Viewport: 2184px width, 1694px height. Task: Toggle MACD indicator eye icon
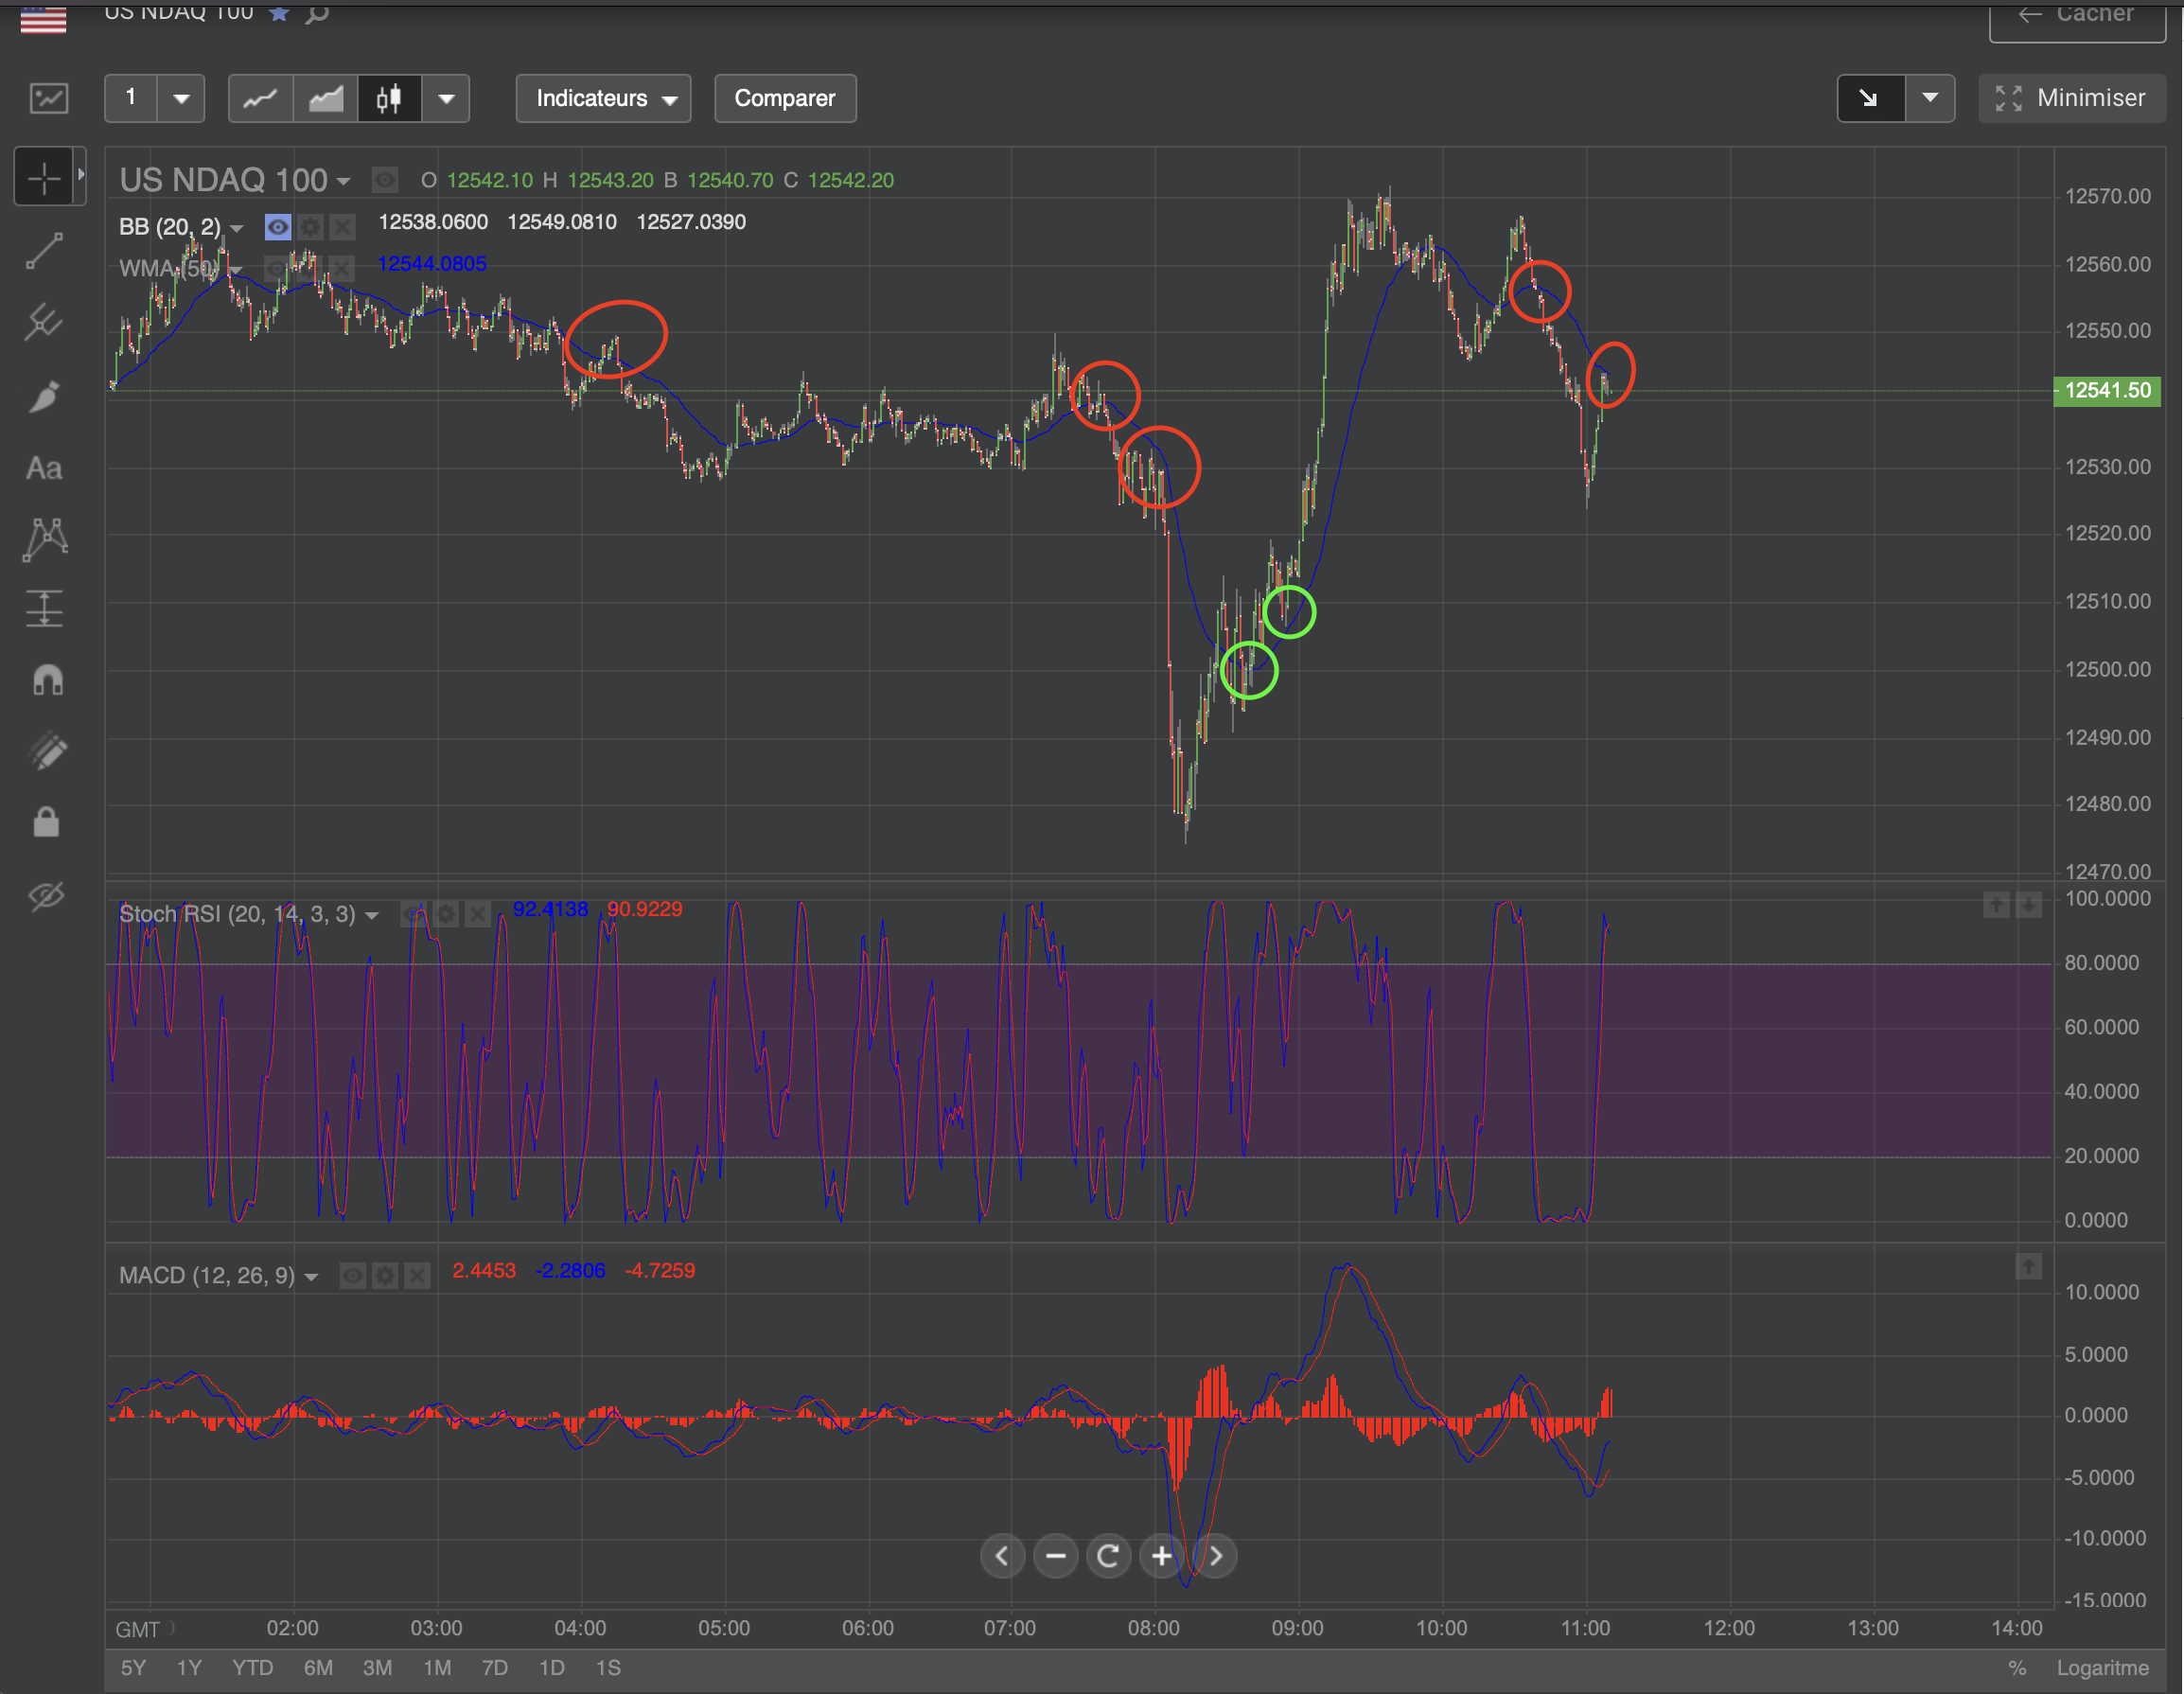click(x=352, y=1275)
